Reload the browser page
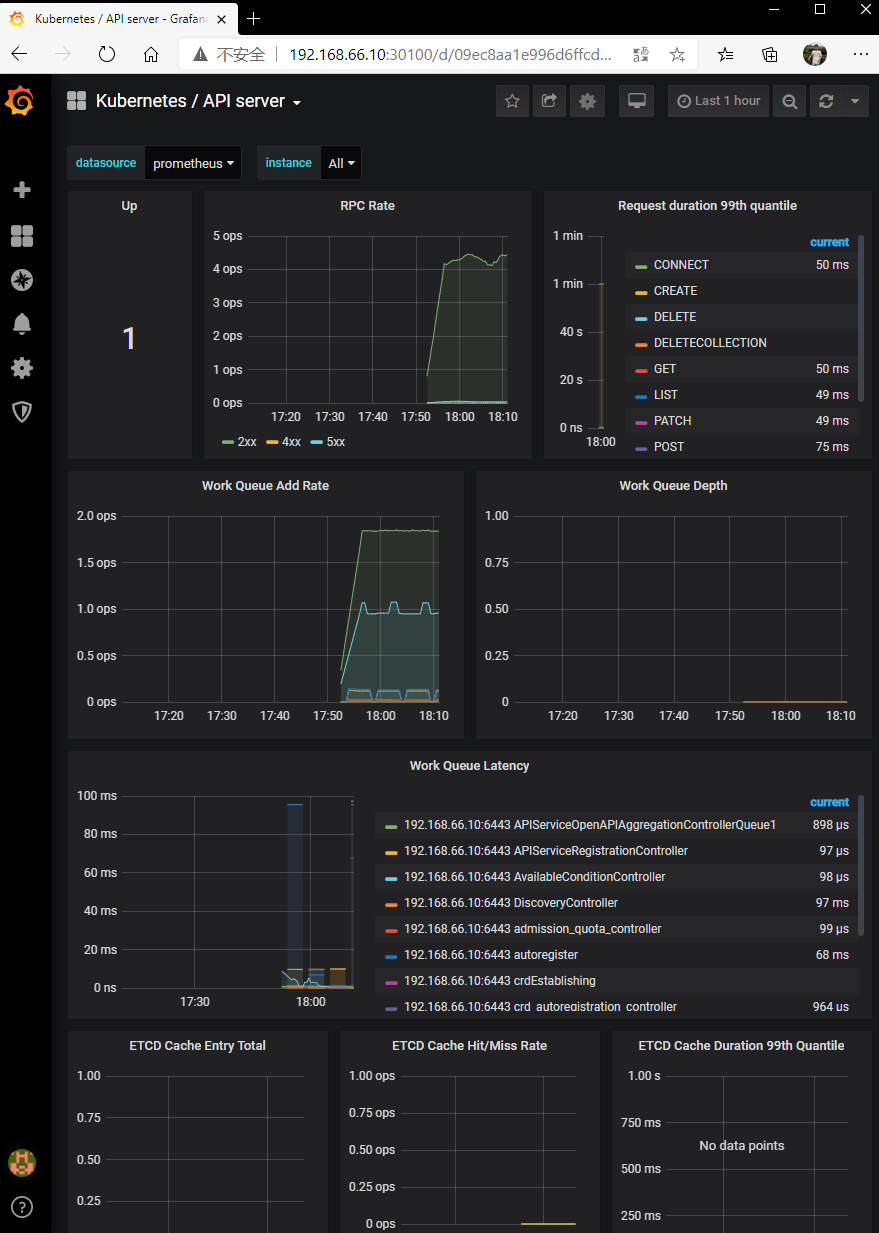Viewport: 879px width, 1233px height. click(x=107, y=54)
